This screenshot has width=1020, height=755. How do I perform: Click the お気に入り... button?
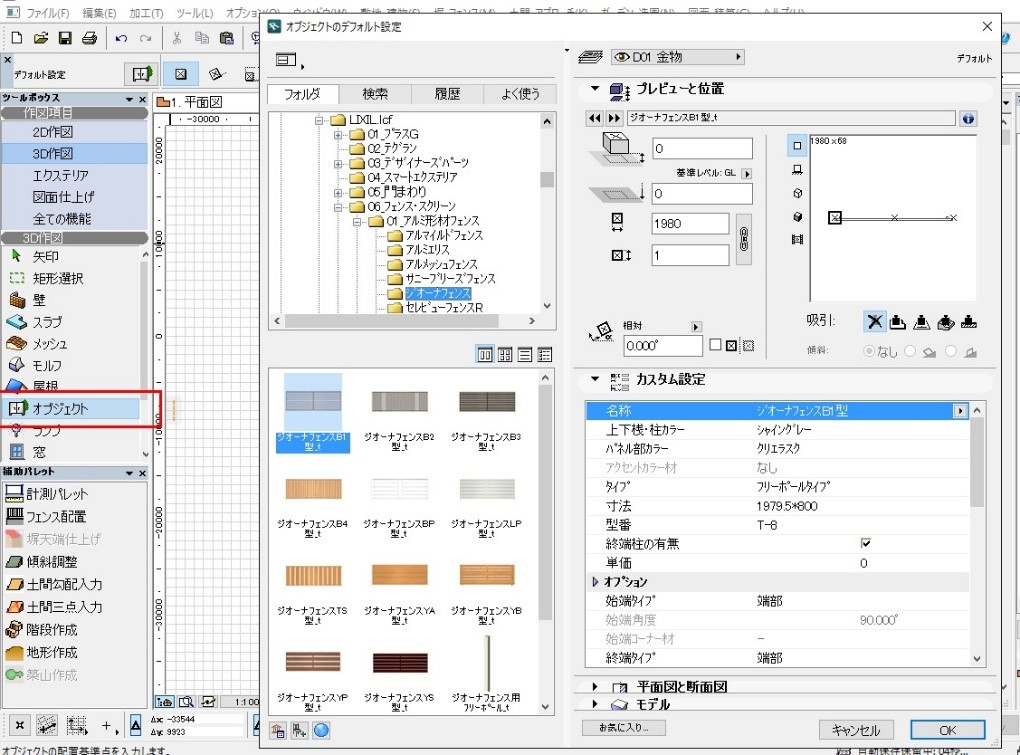tap(624, 728)
